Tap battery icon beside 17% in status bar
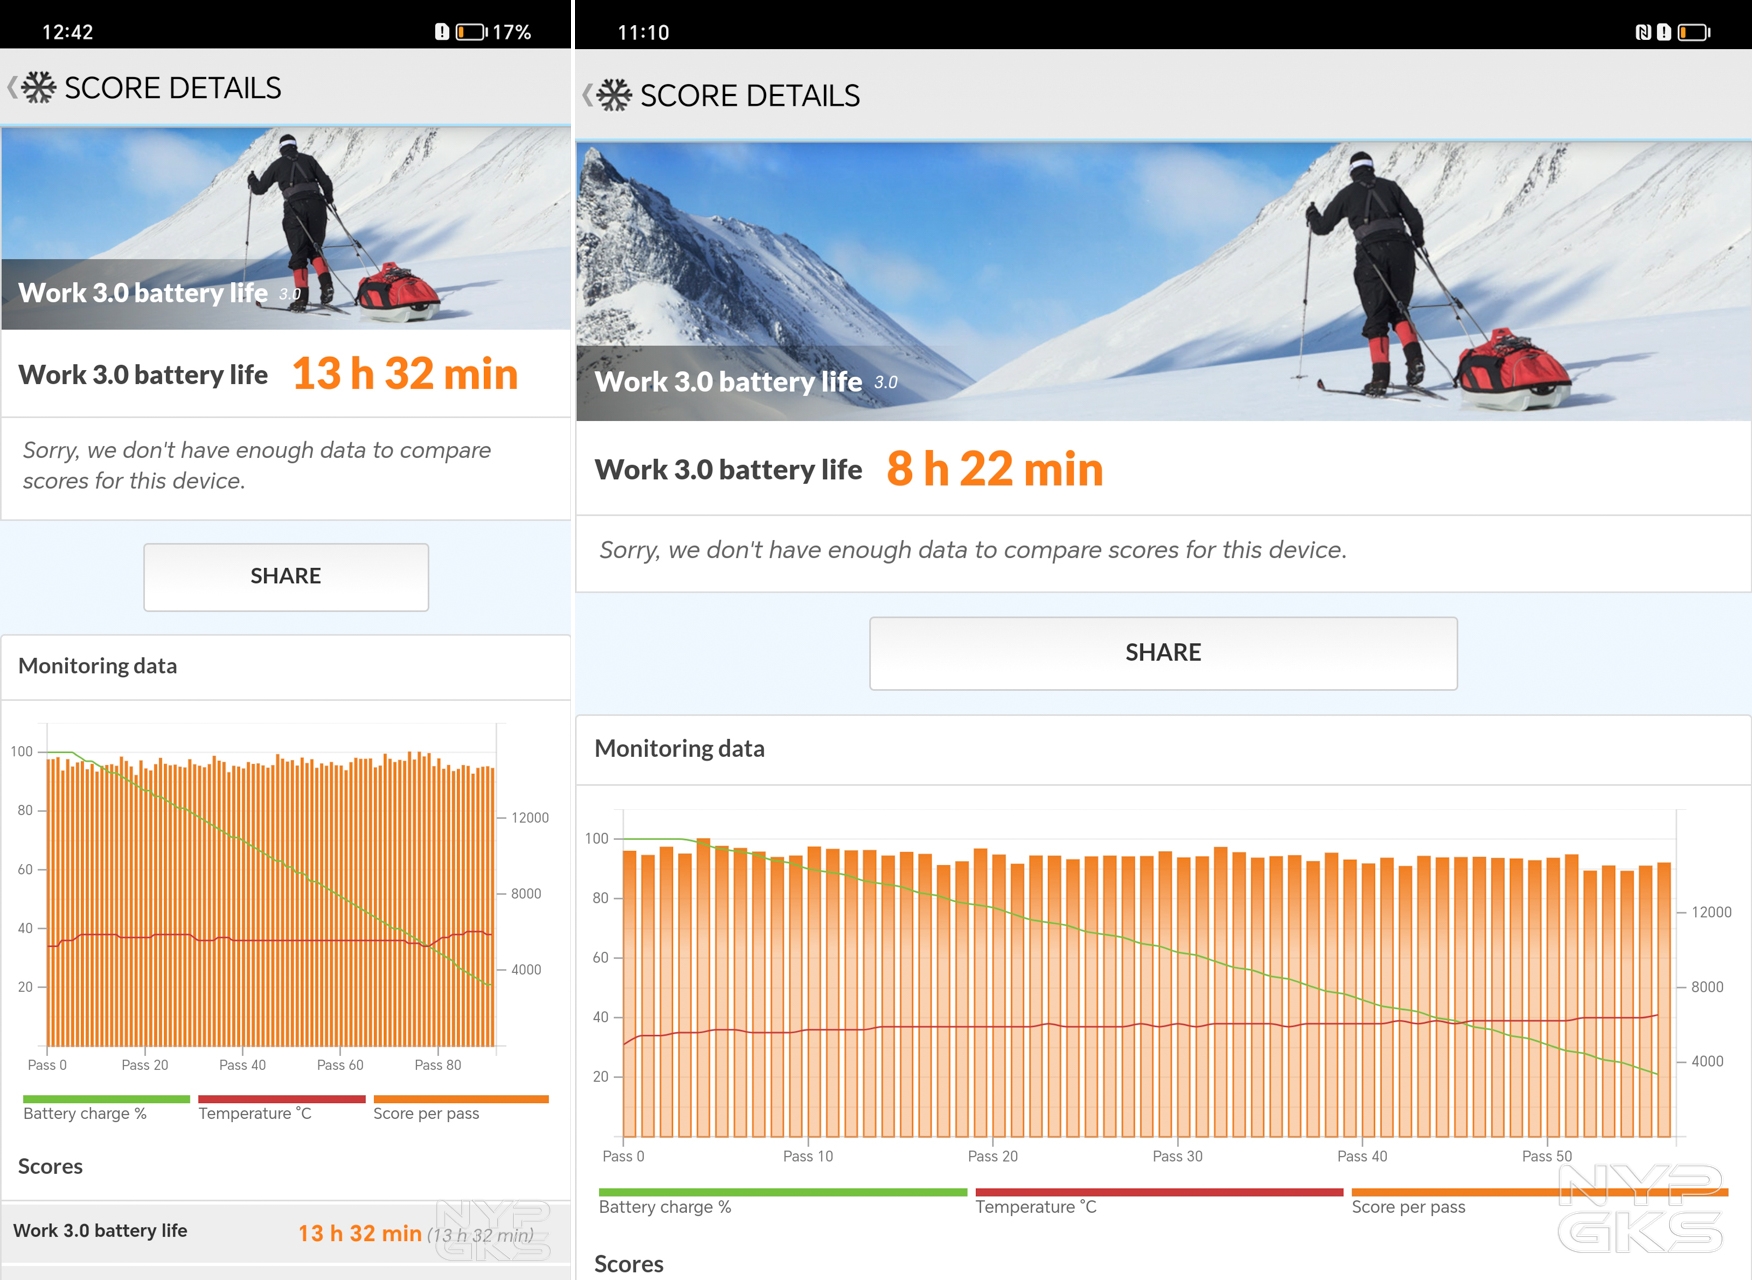The height and width of the screenshot is (1280, 1752). [x=470, y=32]
